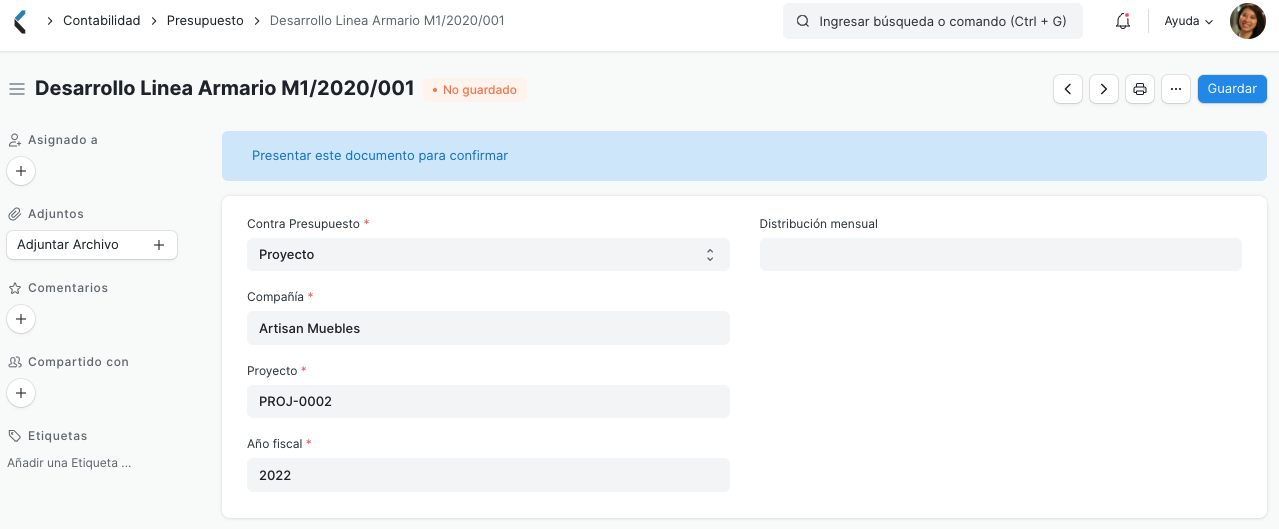Click the Asignado a label
Screen dimensions: 1279x529
click(63, 140)
